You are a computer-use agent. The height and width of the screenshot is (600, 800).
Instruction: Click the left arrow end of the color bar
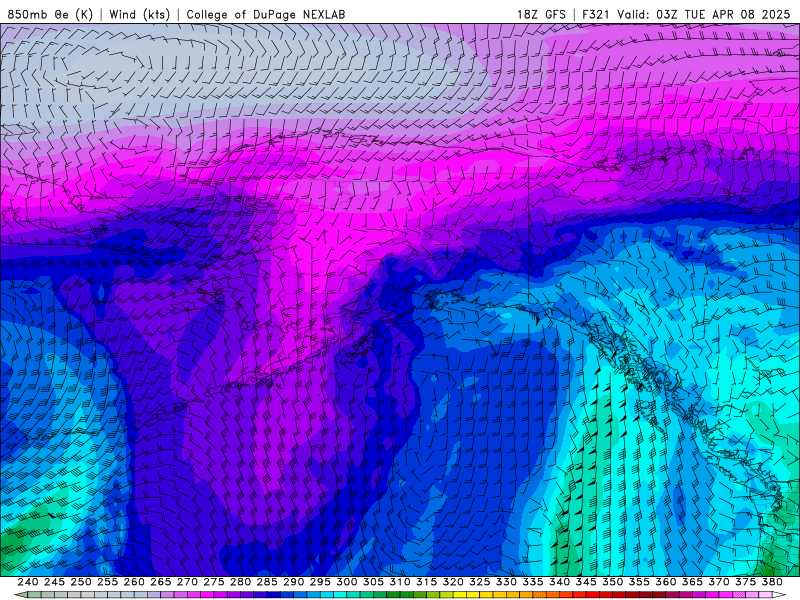(x=20, y=595)
